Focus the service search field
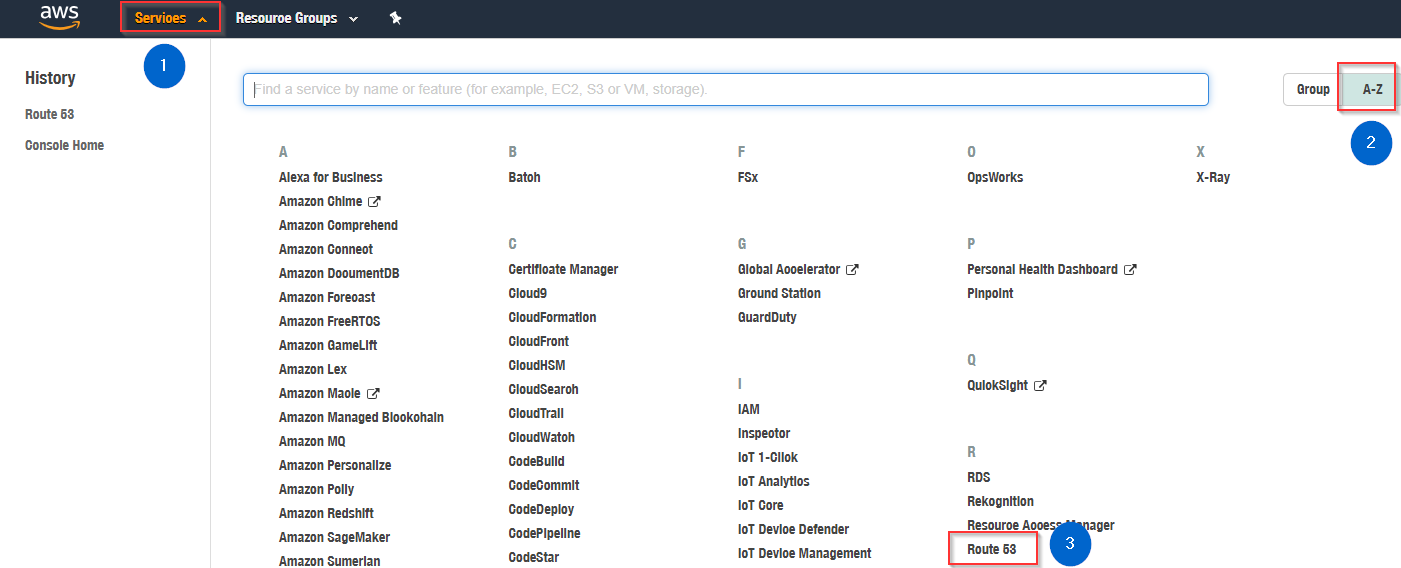The height and width of the screenshot is (568, 1401). click(x=725, y=89)
